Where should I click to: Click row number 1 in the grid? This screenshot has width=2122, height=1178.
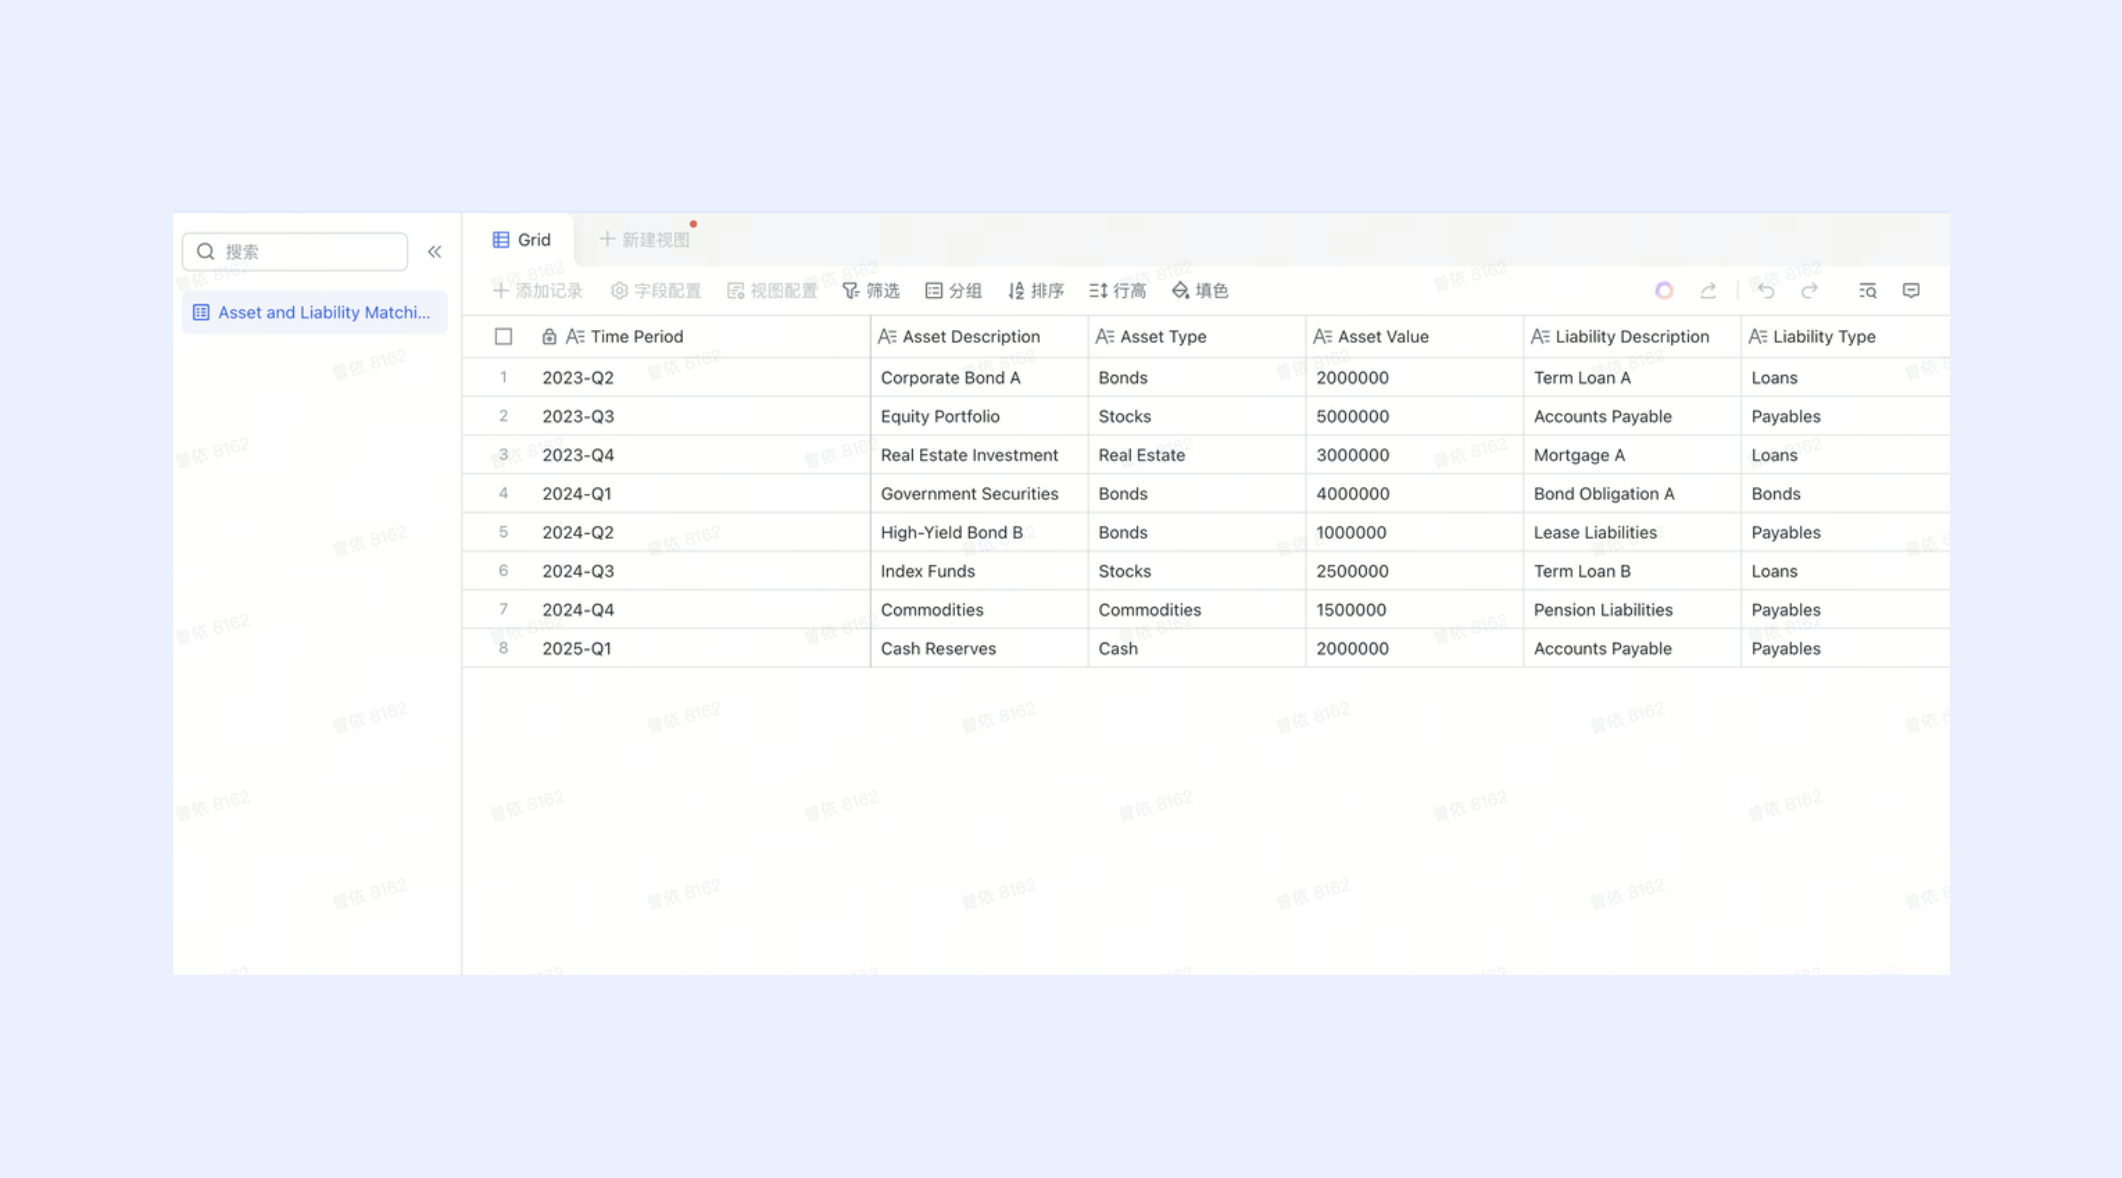click(503, 378)
